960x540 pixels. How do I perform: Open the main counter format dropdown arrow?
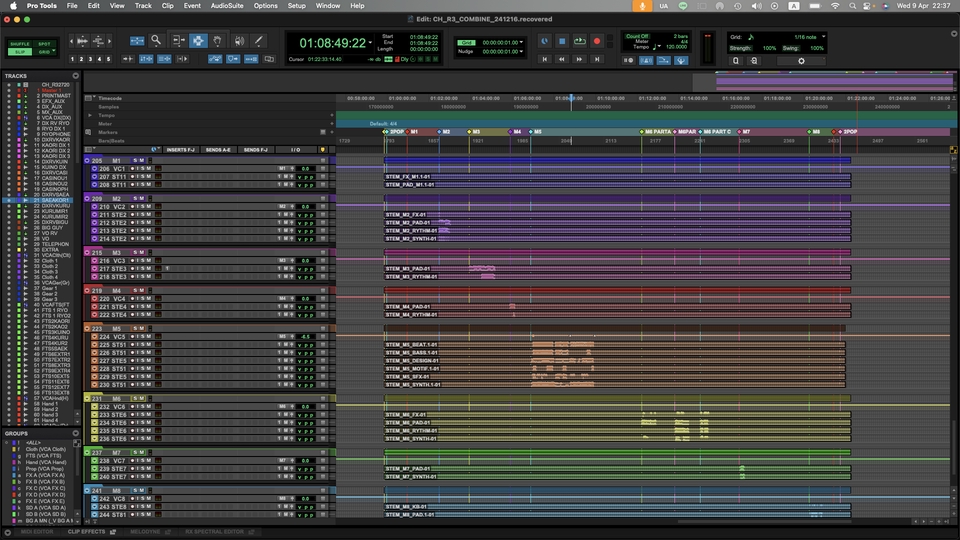[371, 42]
